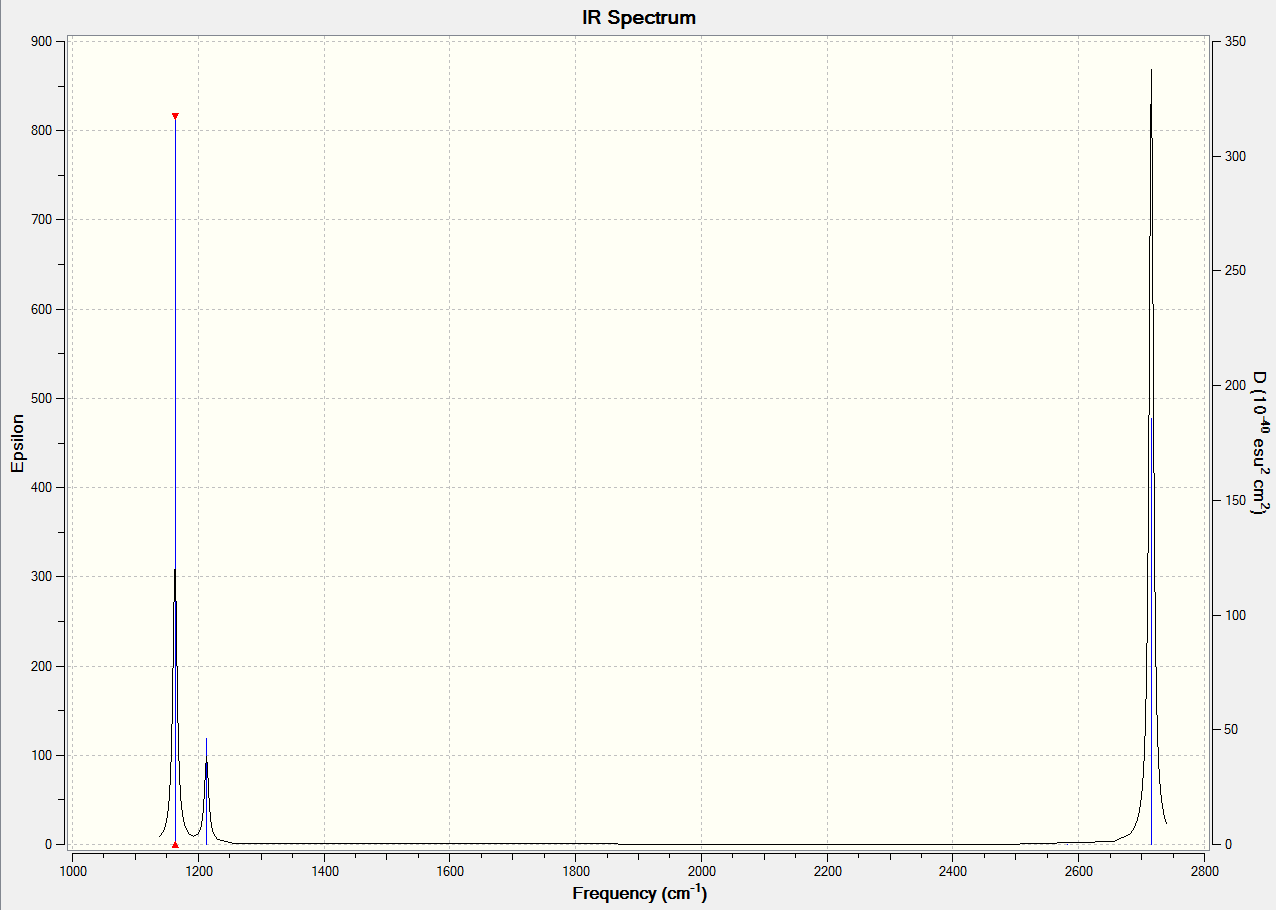Screen dimensions: 1276x910
Task: Click the 1400 frequency tick label
Action: [324, 870]
